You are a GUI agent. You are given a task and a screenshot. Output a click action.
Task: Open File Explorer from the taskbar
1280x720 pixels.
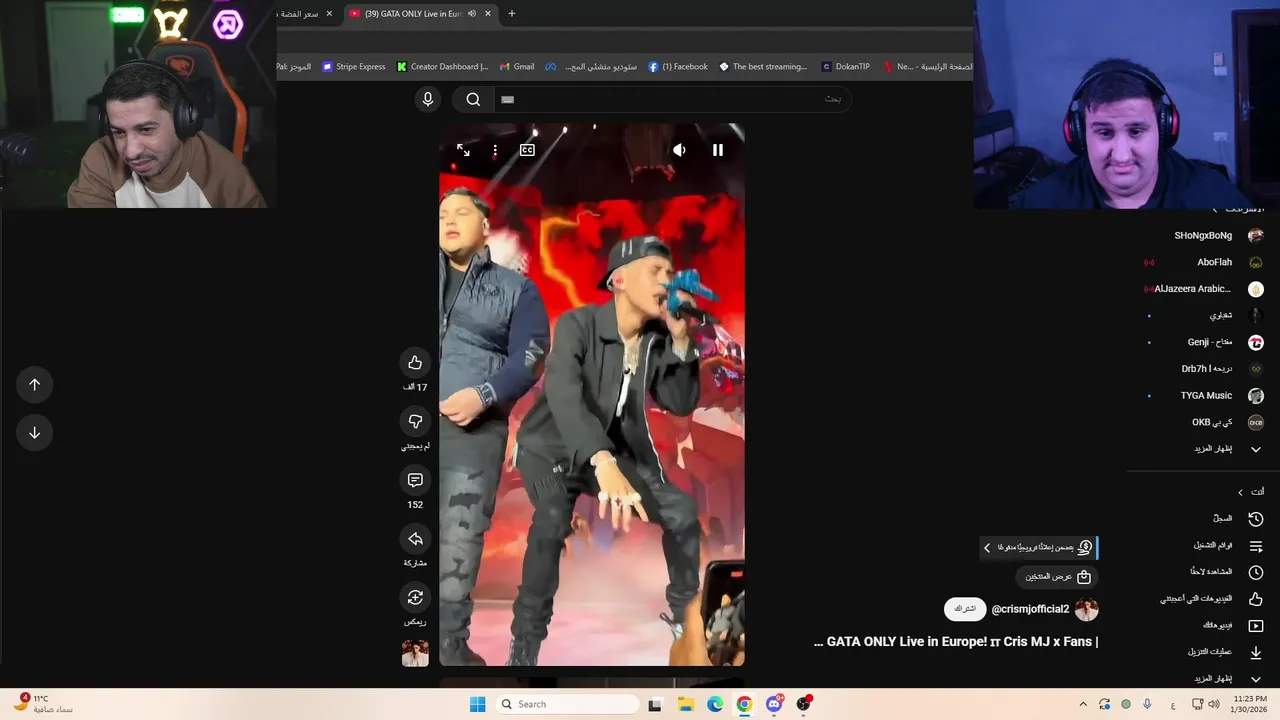[x=686, y=704]
